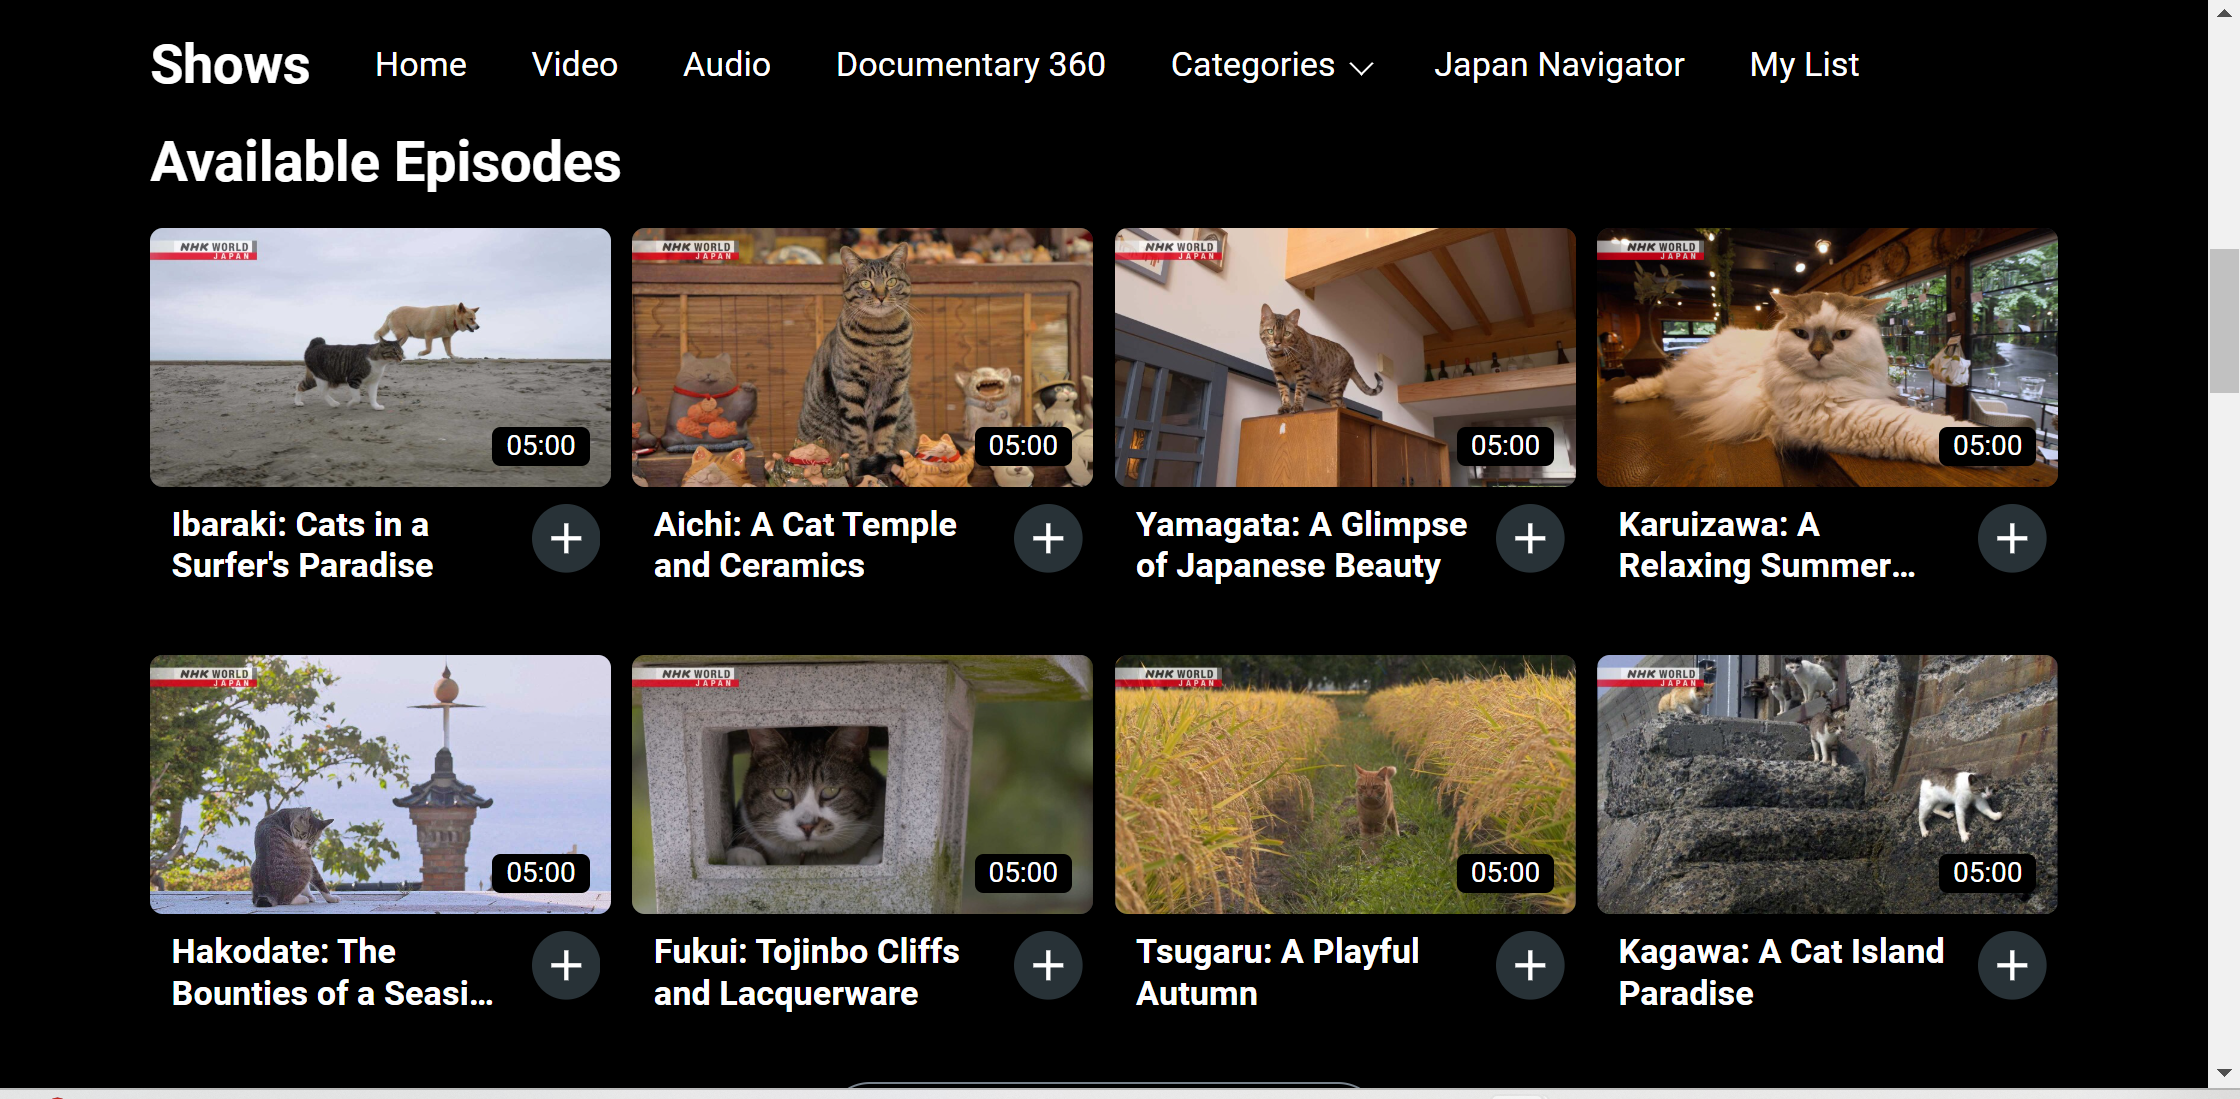Expand the Categories dropdown menu
The image size is (2240, 1099).
pyautogui.click(x=1272, y=65)
